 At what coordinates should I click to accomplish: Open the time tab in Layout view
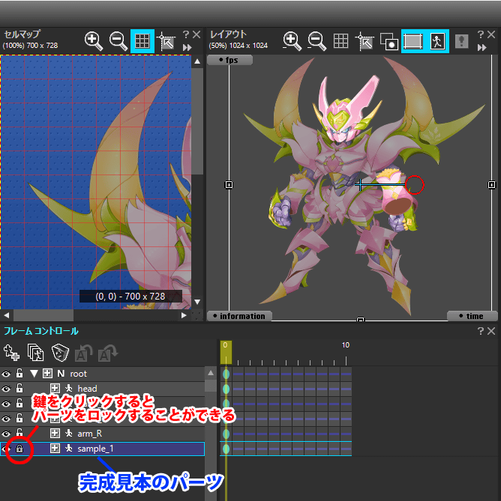click(472, 316)
